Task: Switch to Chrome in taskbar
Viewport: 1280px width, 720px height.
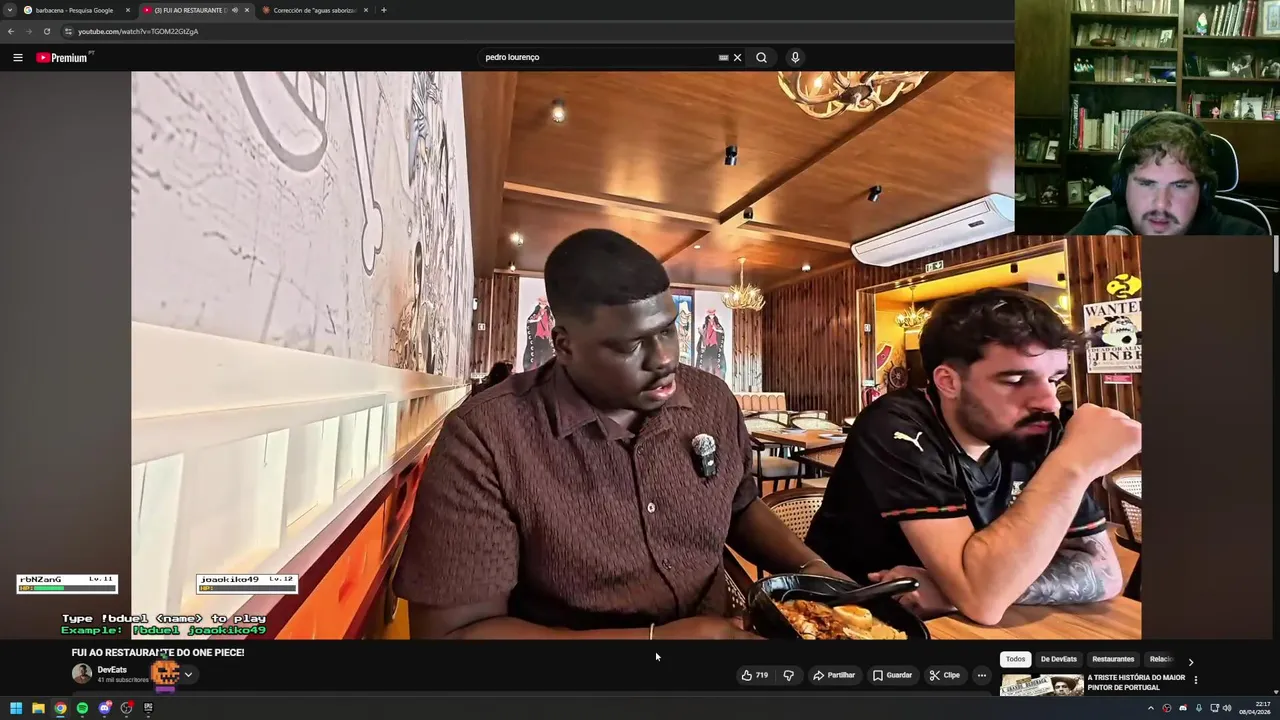Action: tap(60, 708)
